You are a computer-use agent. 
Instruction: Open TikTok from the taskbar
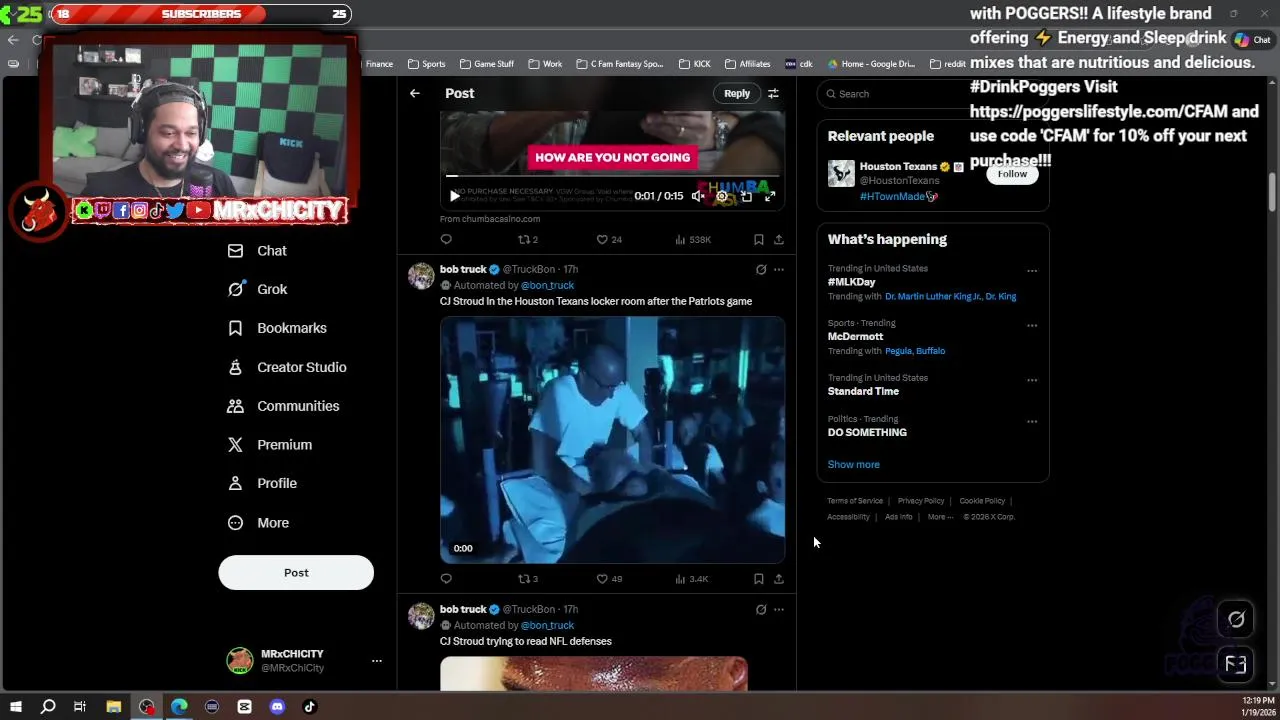point(310,707)
